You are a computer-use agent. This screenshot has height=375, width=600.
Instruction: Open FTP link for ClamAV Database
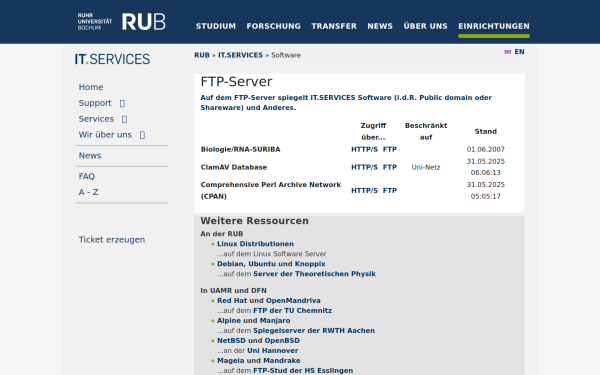click(390, 168)
